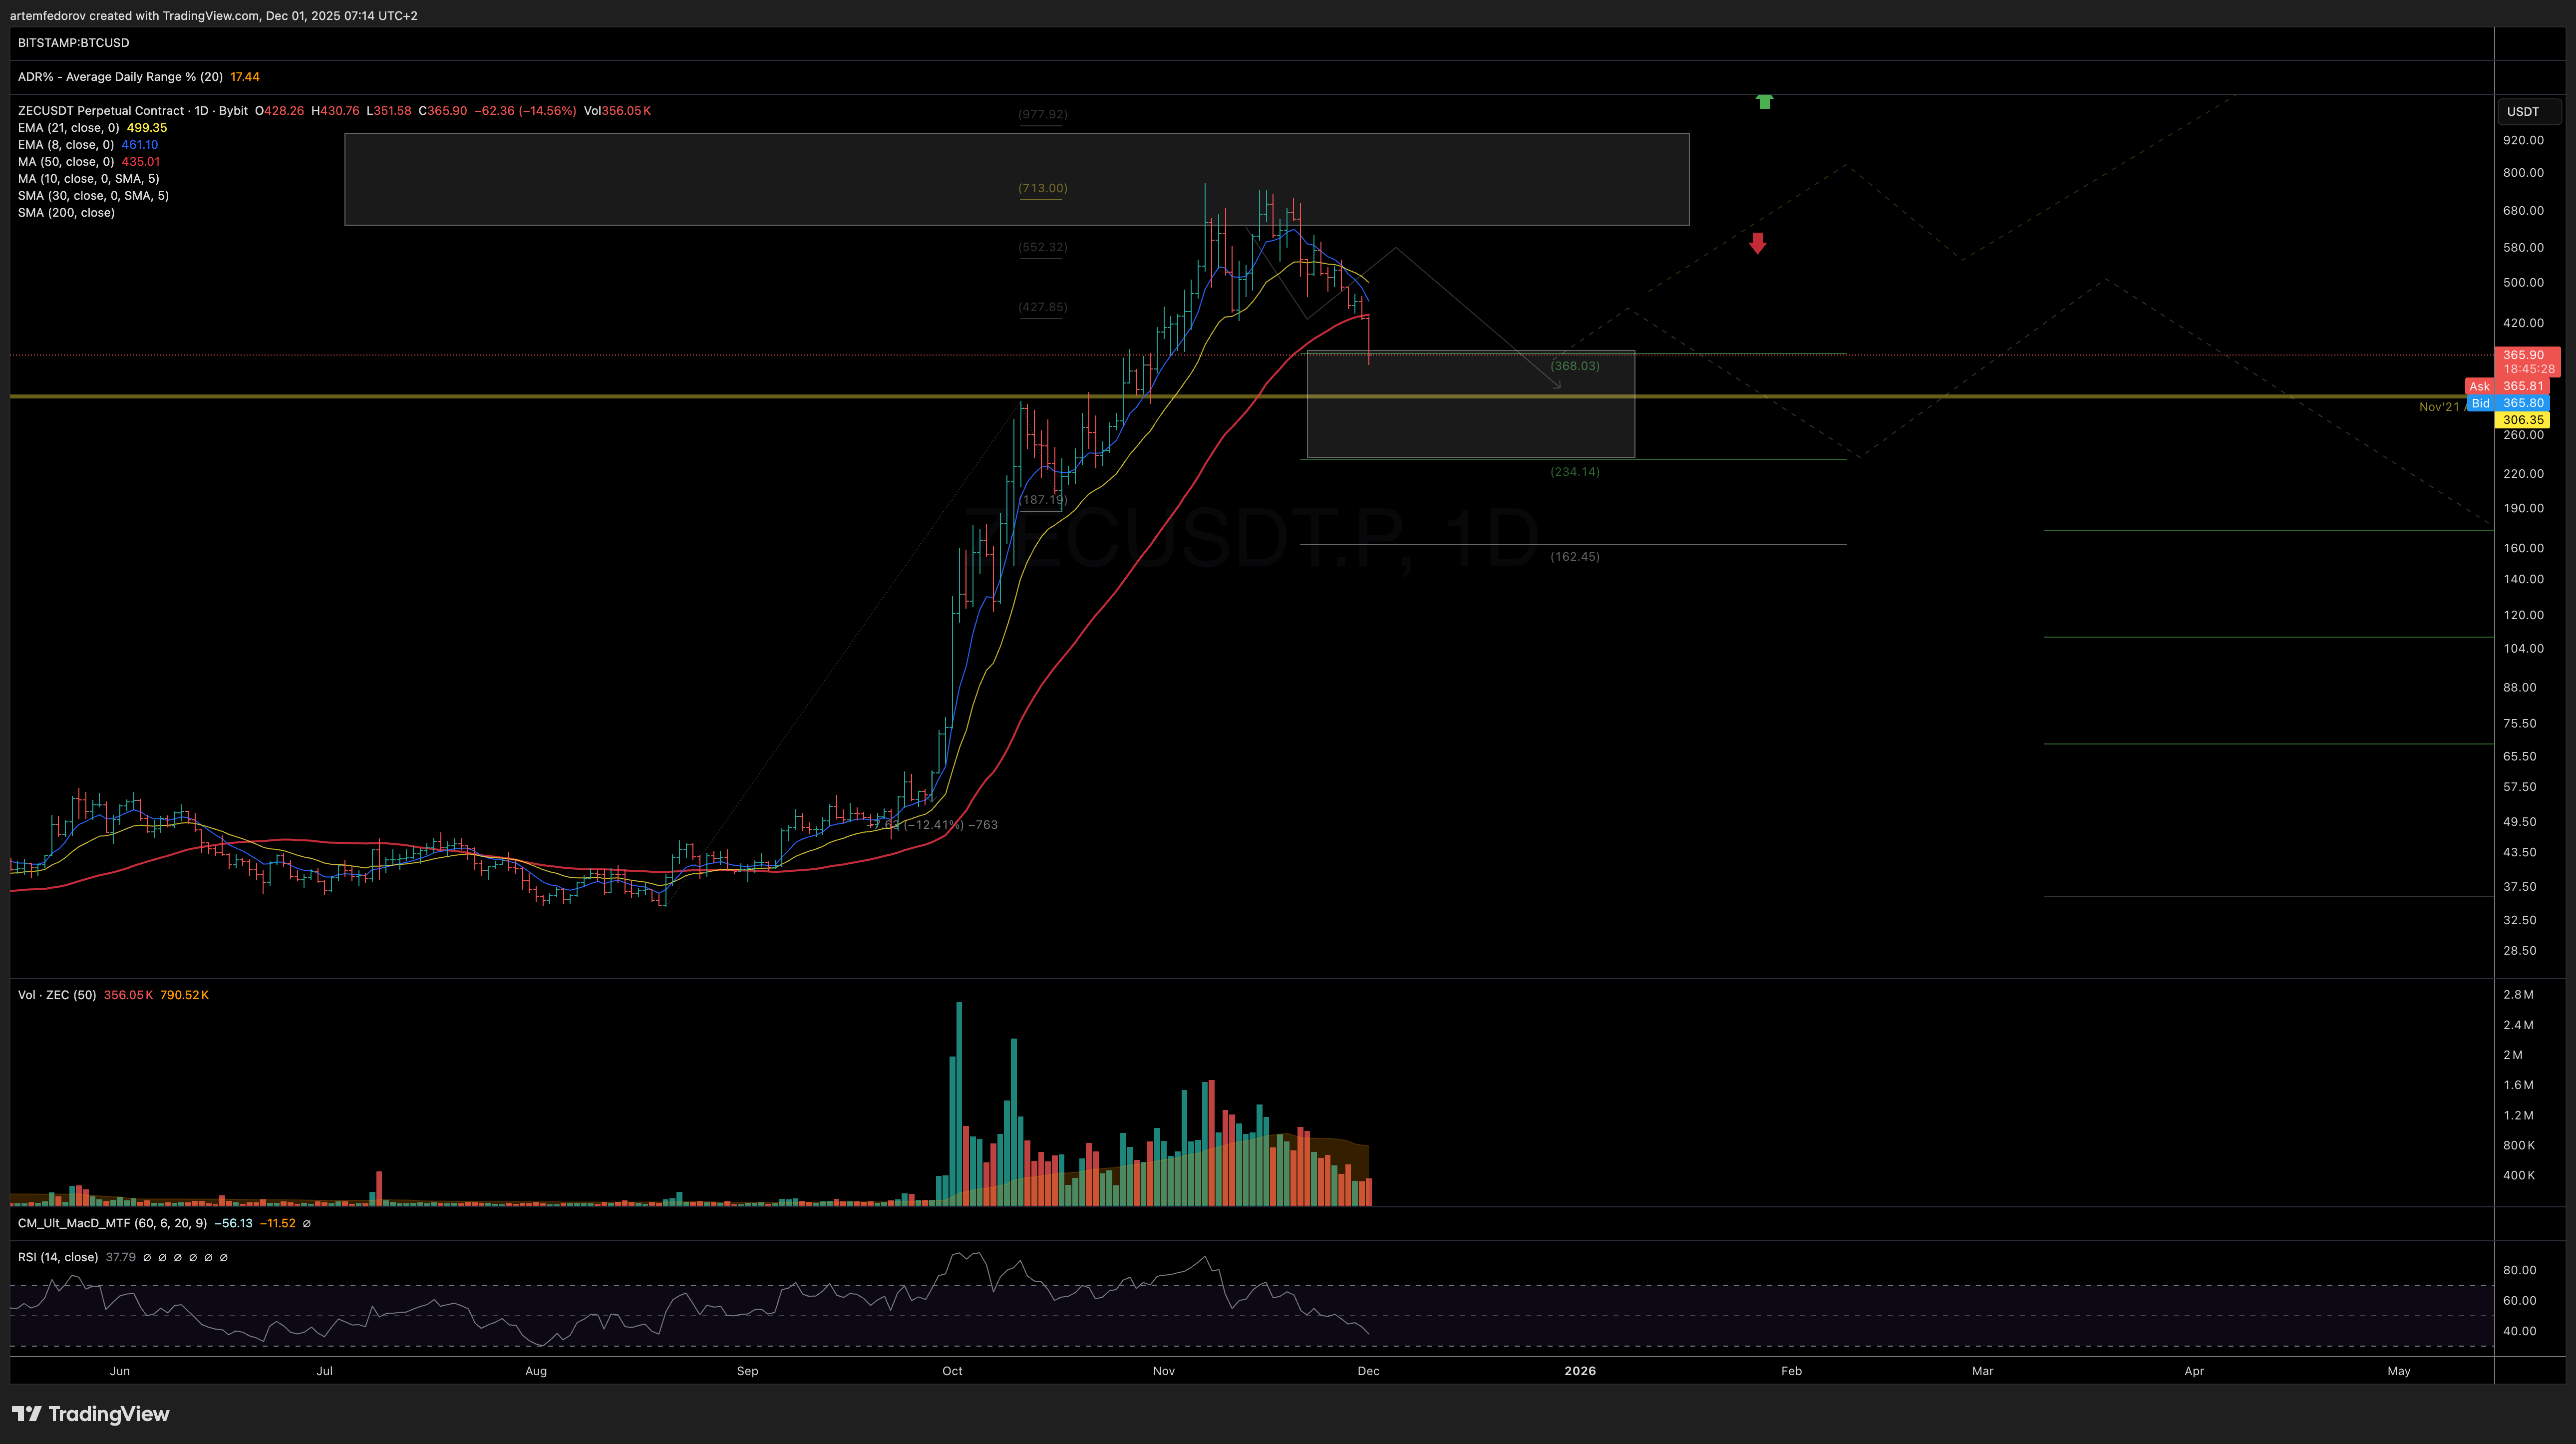This screenshot has width=2576, height=1444.
Task: Click the (977.92) level label
Action: (1042, 114)
